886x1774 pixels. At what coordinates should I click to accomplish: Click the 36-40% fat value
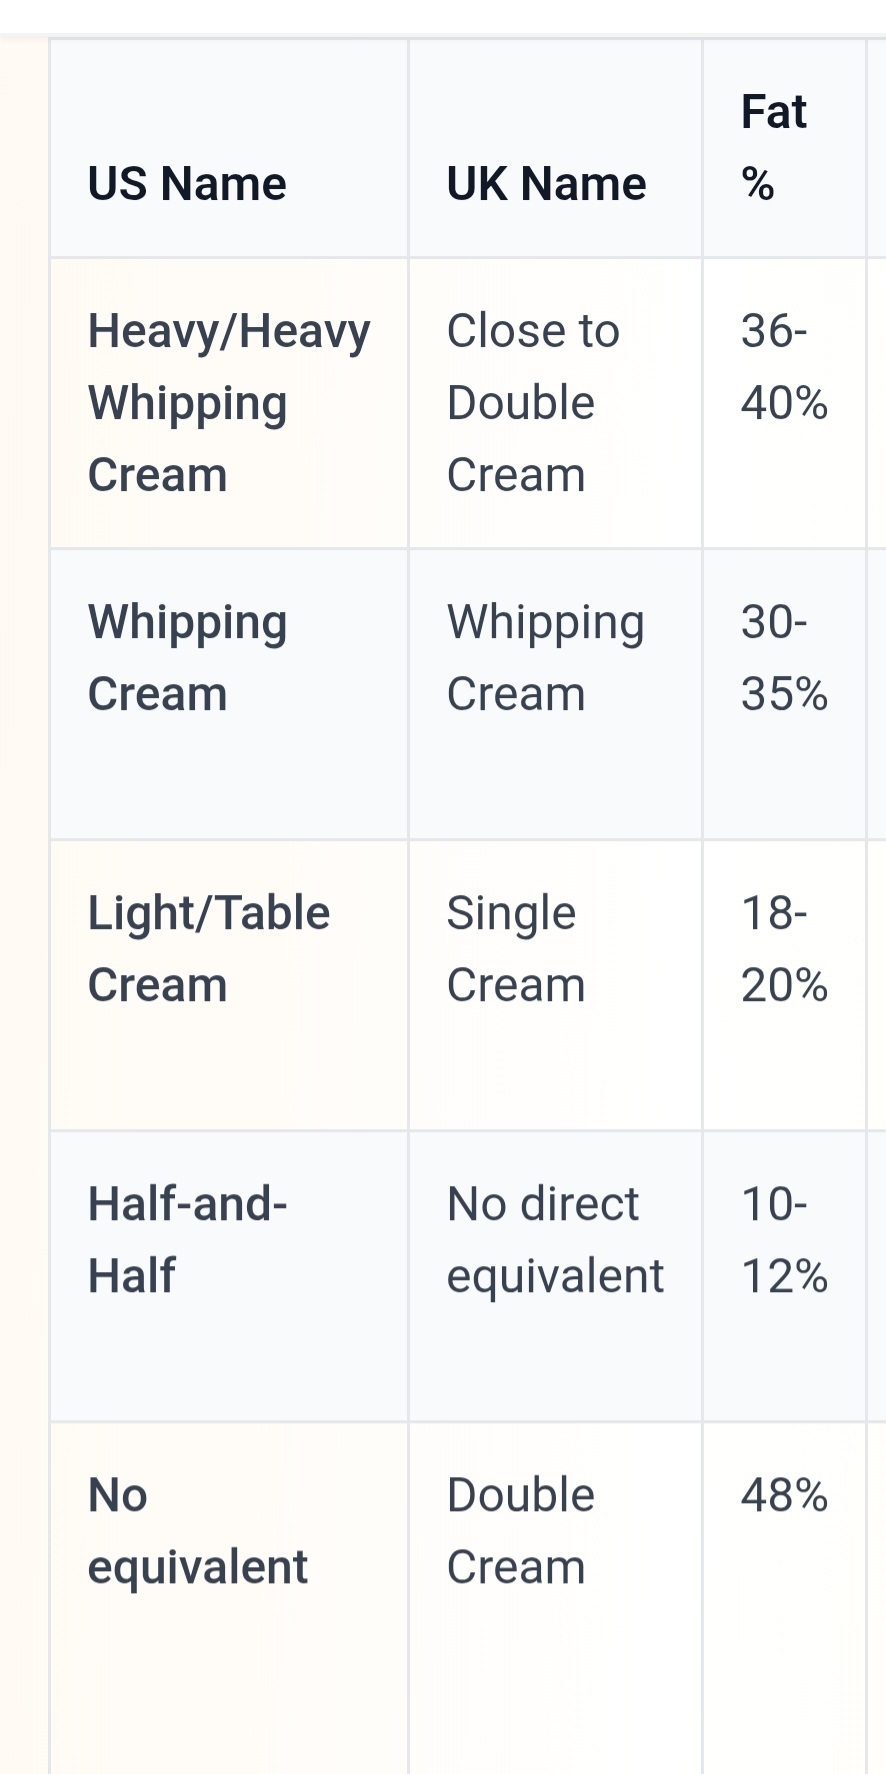tap(784, 367)
